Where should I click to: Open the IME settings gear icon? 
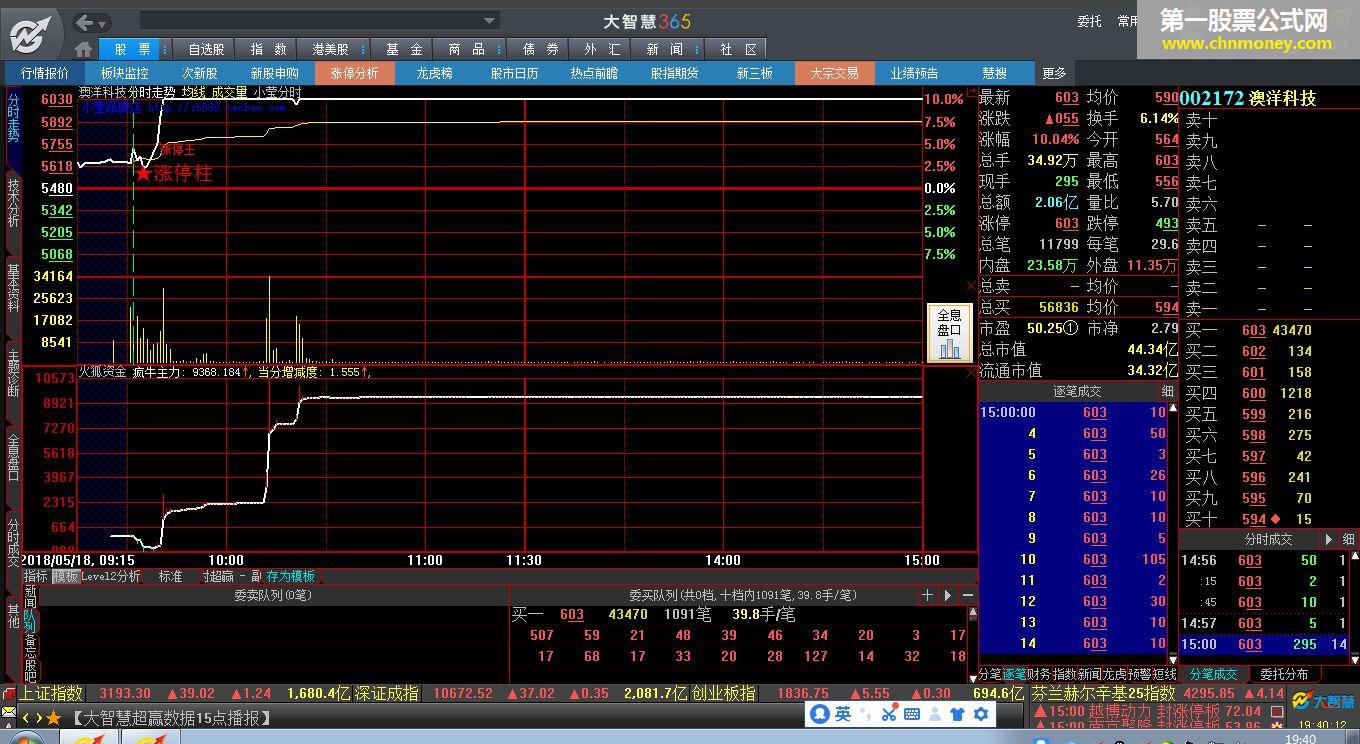(x=981, y=714)
